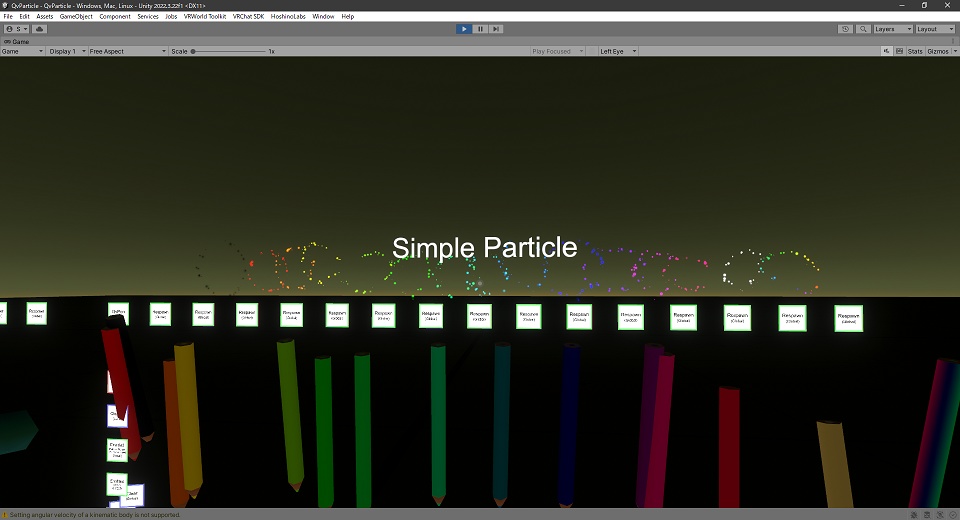Open the account dropdown in the toolbar
This screenshot has height=520, width=960.
[x=17, y=29]
